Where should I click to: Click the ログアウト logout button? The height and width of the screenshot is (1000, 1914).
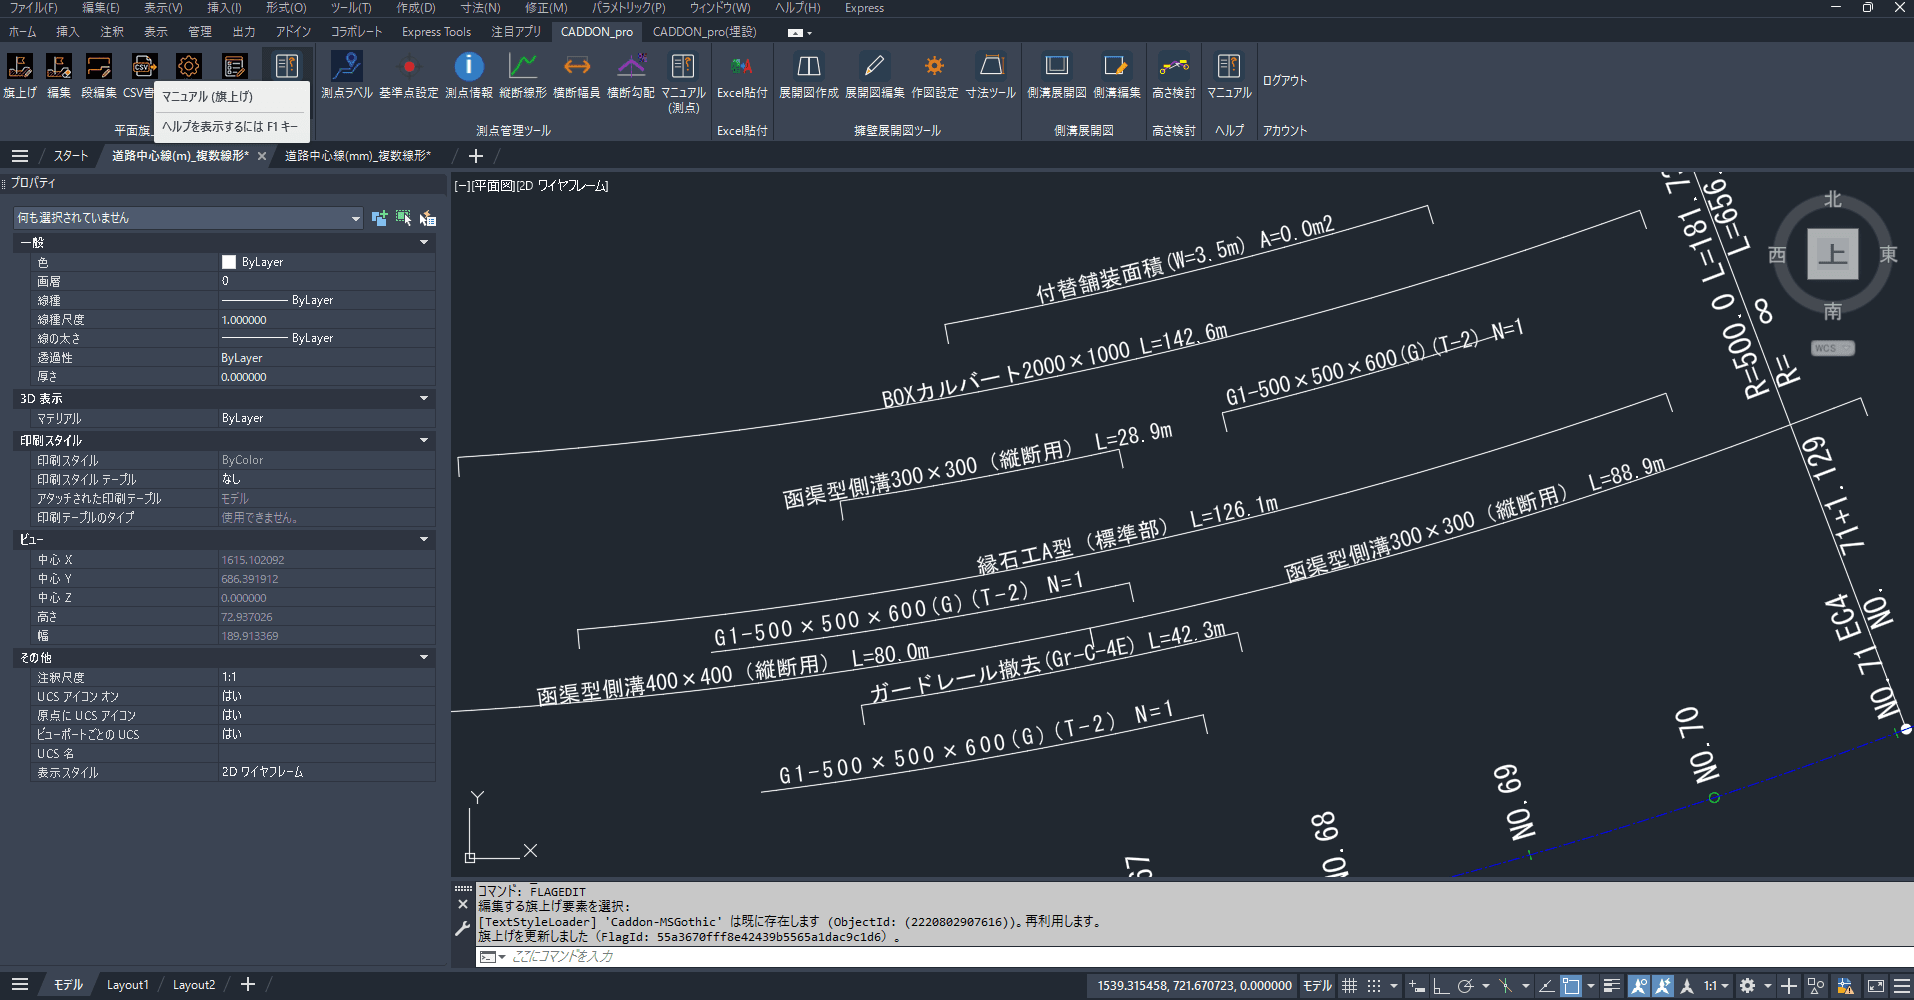coord(1284,81)
